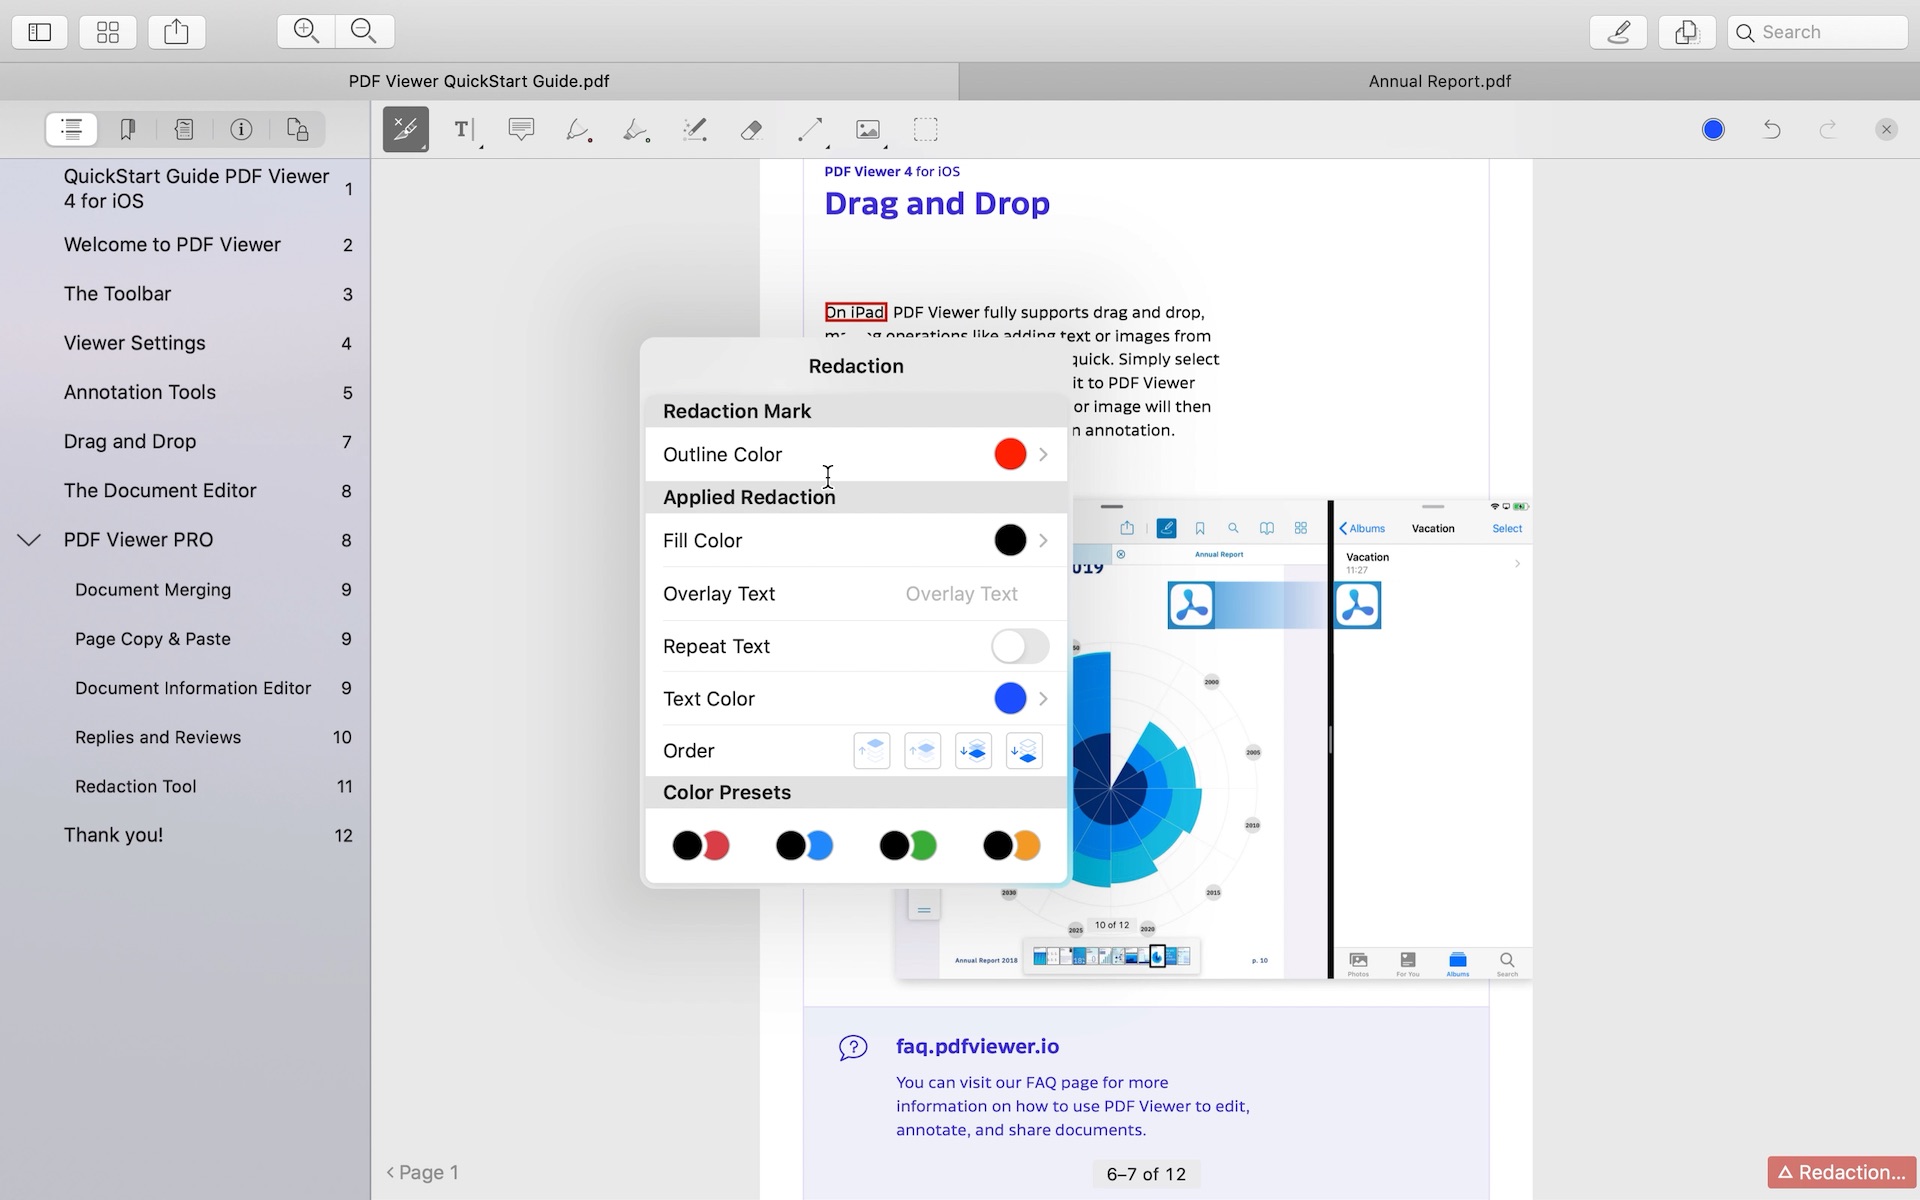Select the Text annotation tool
Viewport: 1920px width, 1200px height.
tap(462, 129)
